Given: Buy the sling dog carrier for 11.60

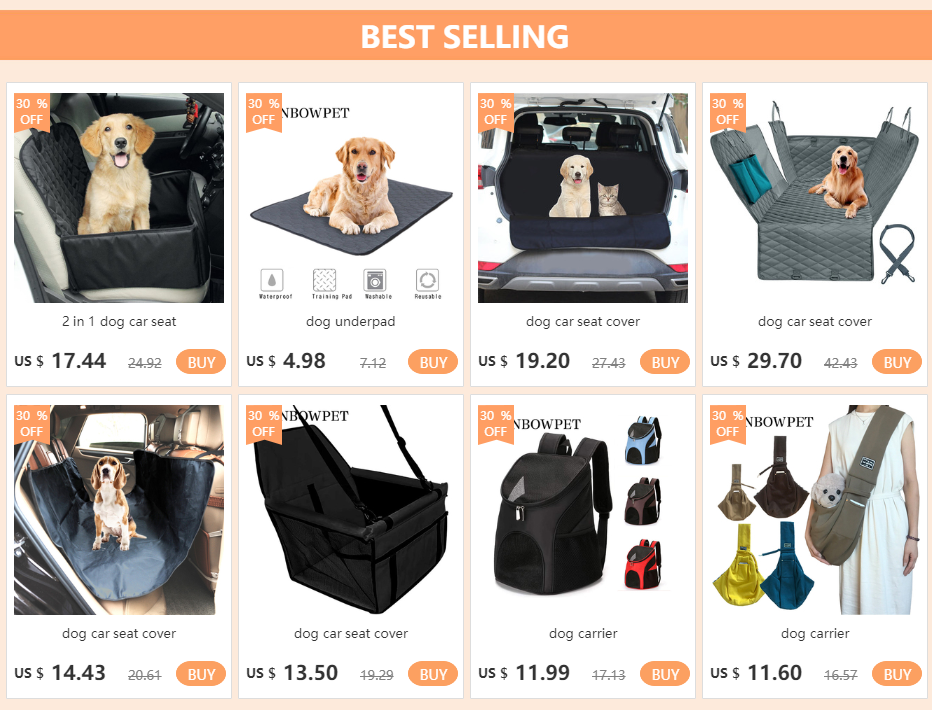Looking at the screenshot, I should click(896, 674).
